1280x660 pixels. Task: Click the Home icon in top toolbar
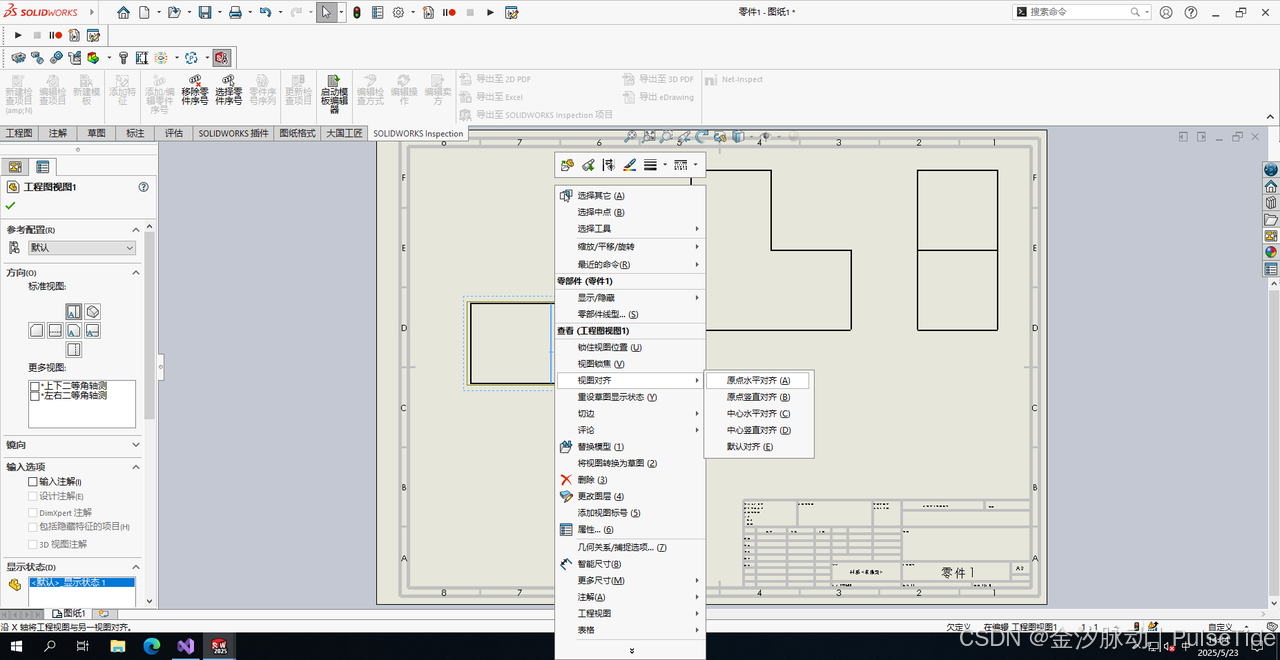(x=123, y=13)
